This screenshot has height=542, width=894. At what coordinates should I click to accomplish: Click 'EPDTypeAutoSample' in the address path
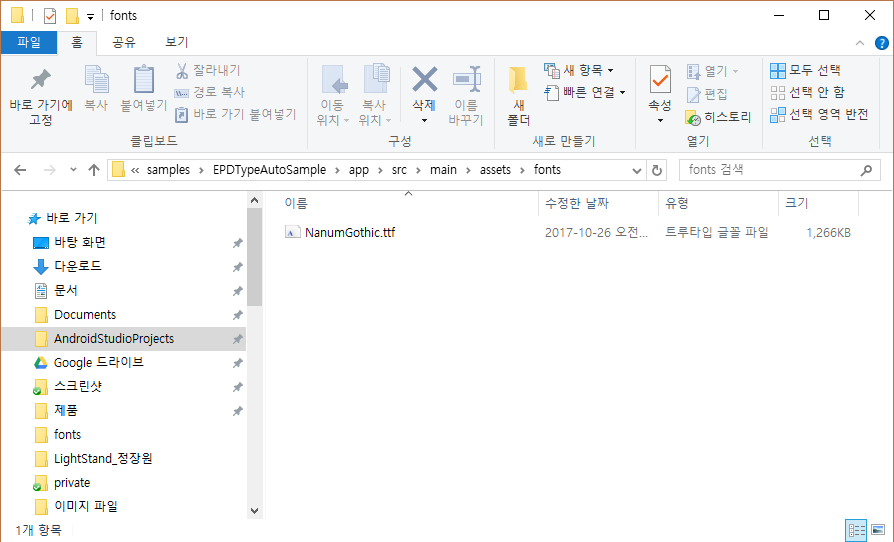click(270, 170)
